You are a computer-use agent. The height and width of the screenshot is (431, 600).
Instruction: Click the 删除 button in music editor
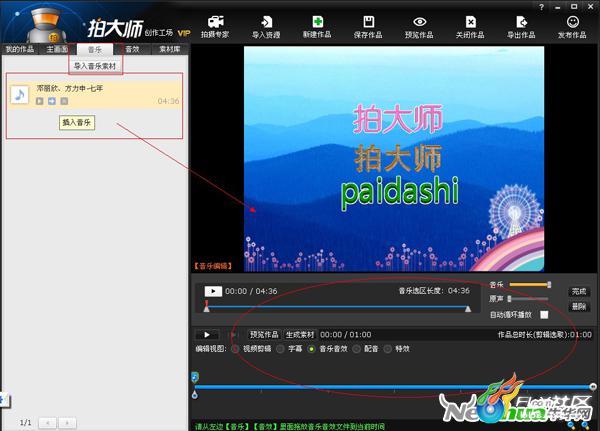point(579,306)
